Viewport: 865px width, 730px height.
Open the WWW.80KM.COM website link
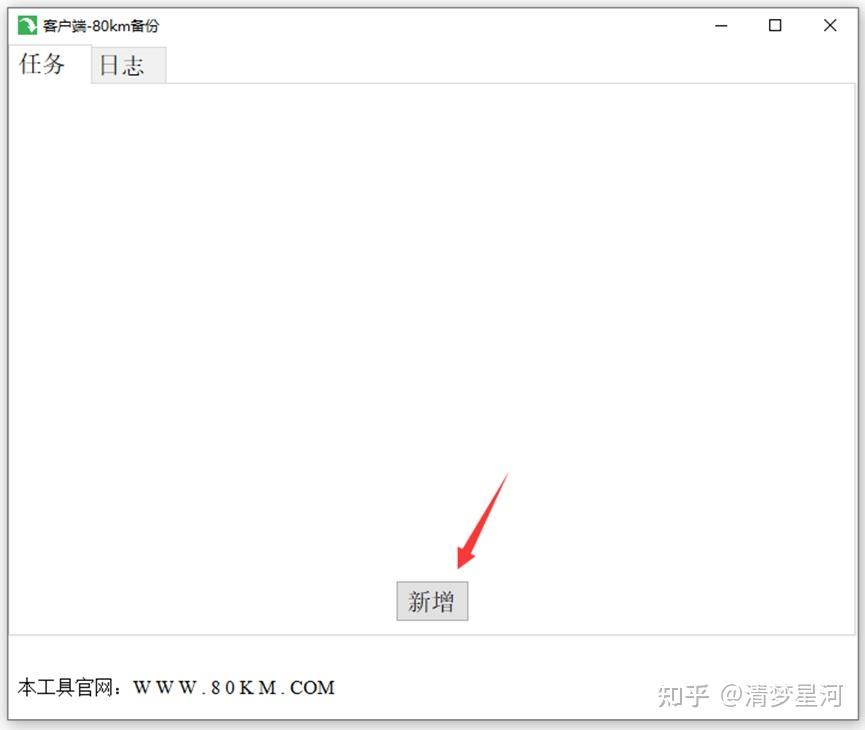(x=234, y=688)
